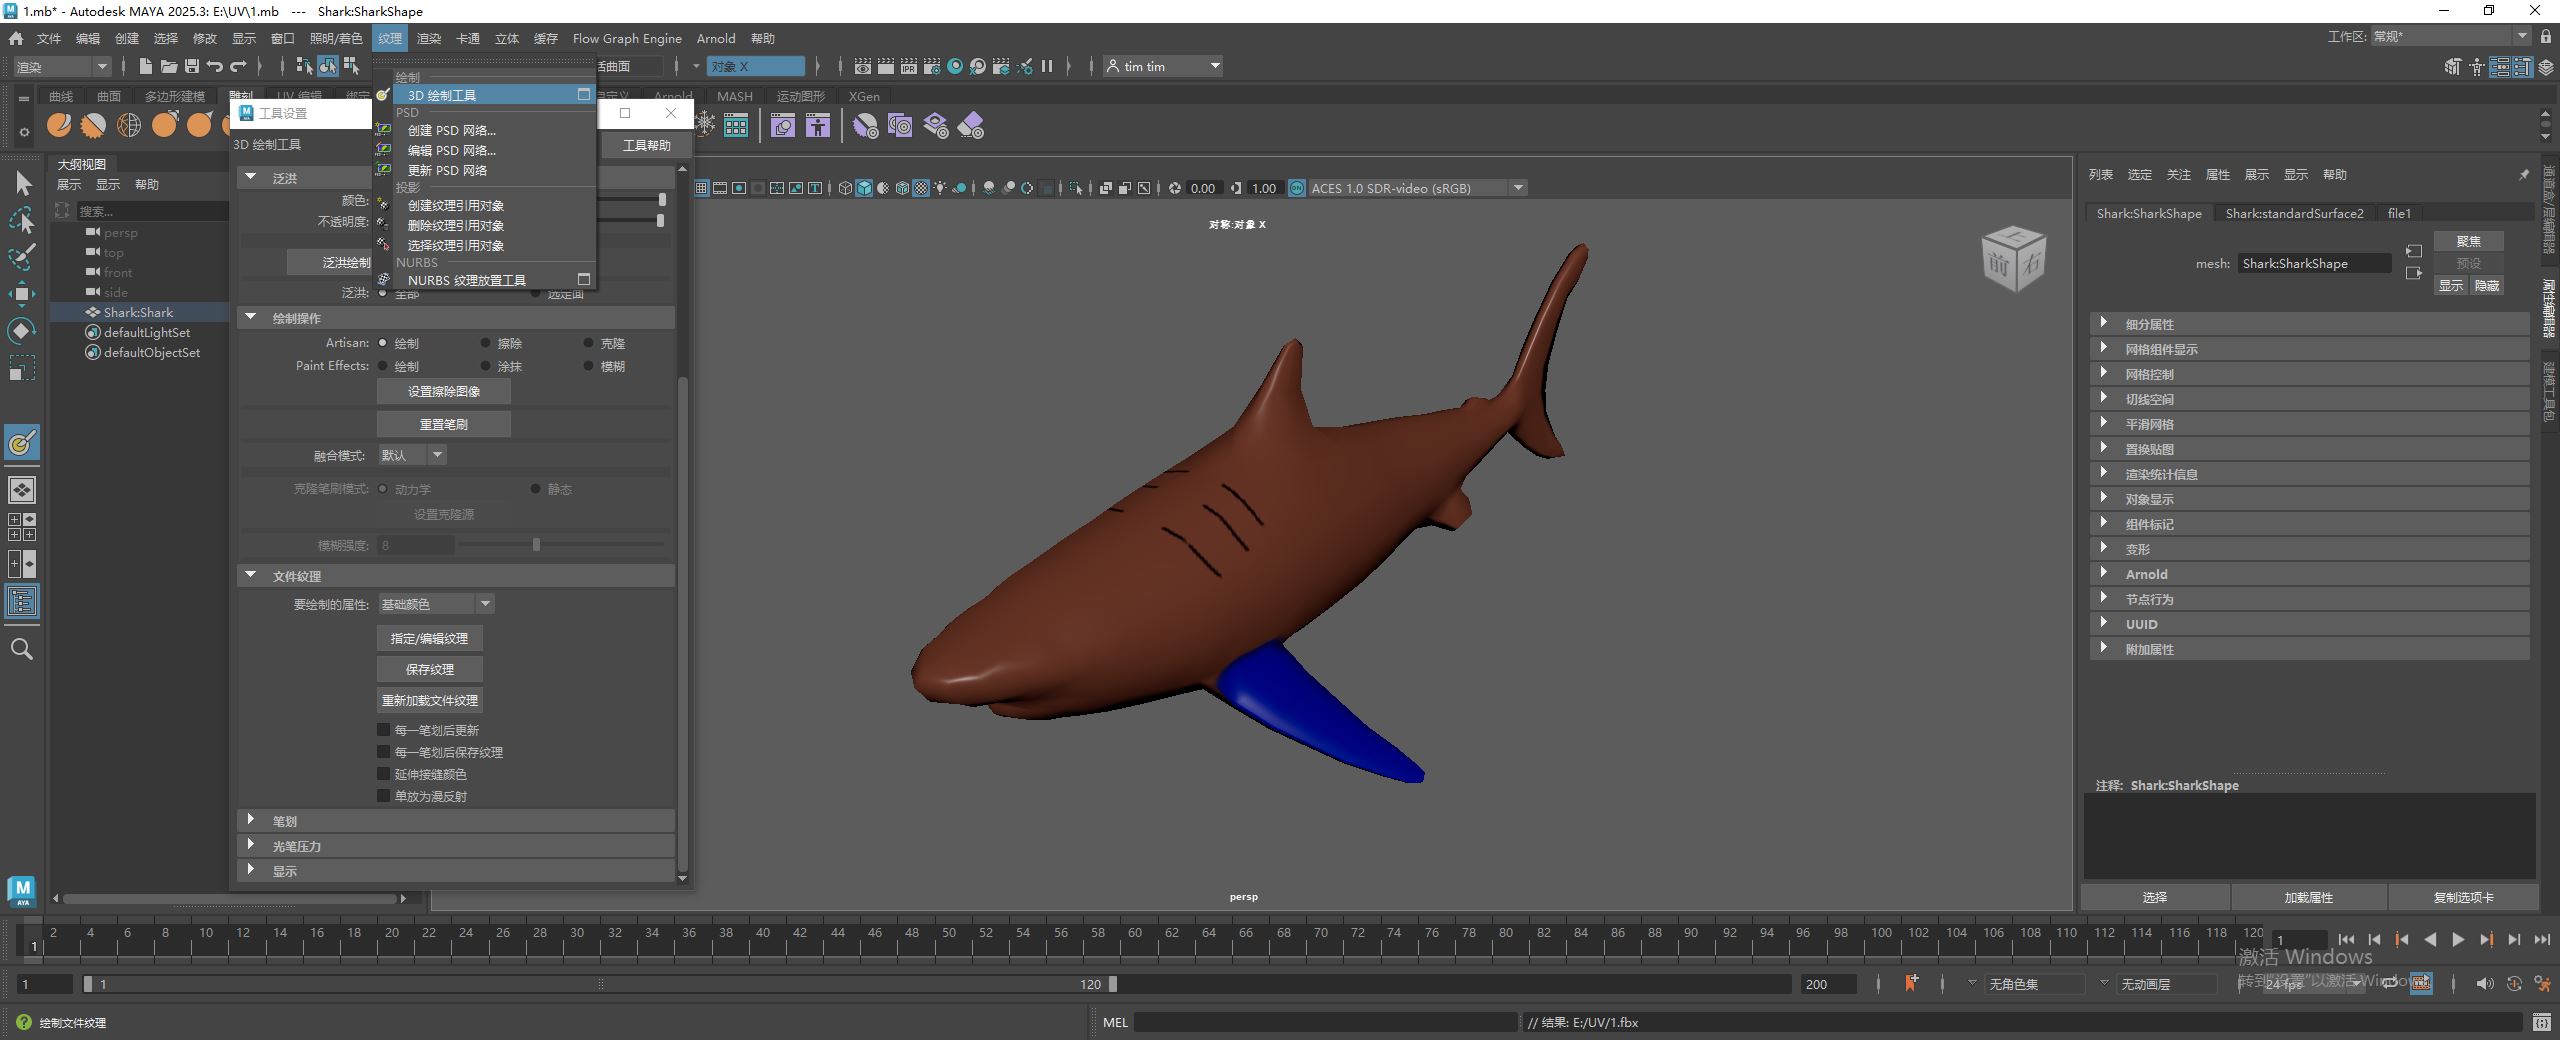Switch to Shark:standardSurface2 tab
The height and width of the screenshot is (1040, 2560).
click(2294, 213)
